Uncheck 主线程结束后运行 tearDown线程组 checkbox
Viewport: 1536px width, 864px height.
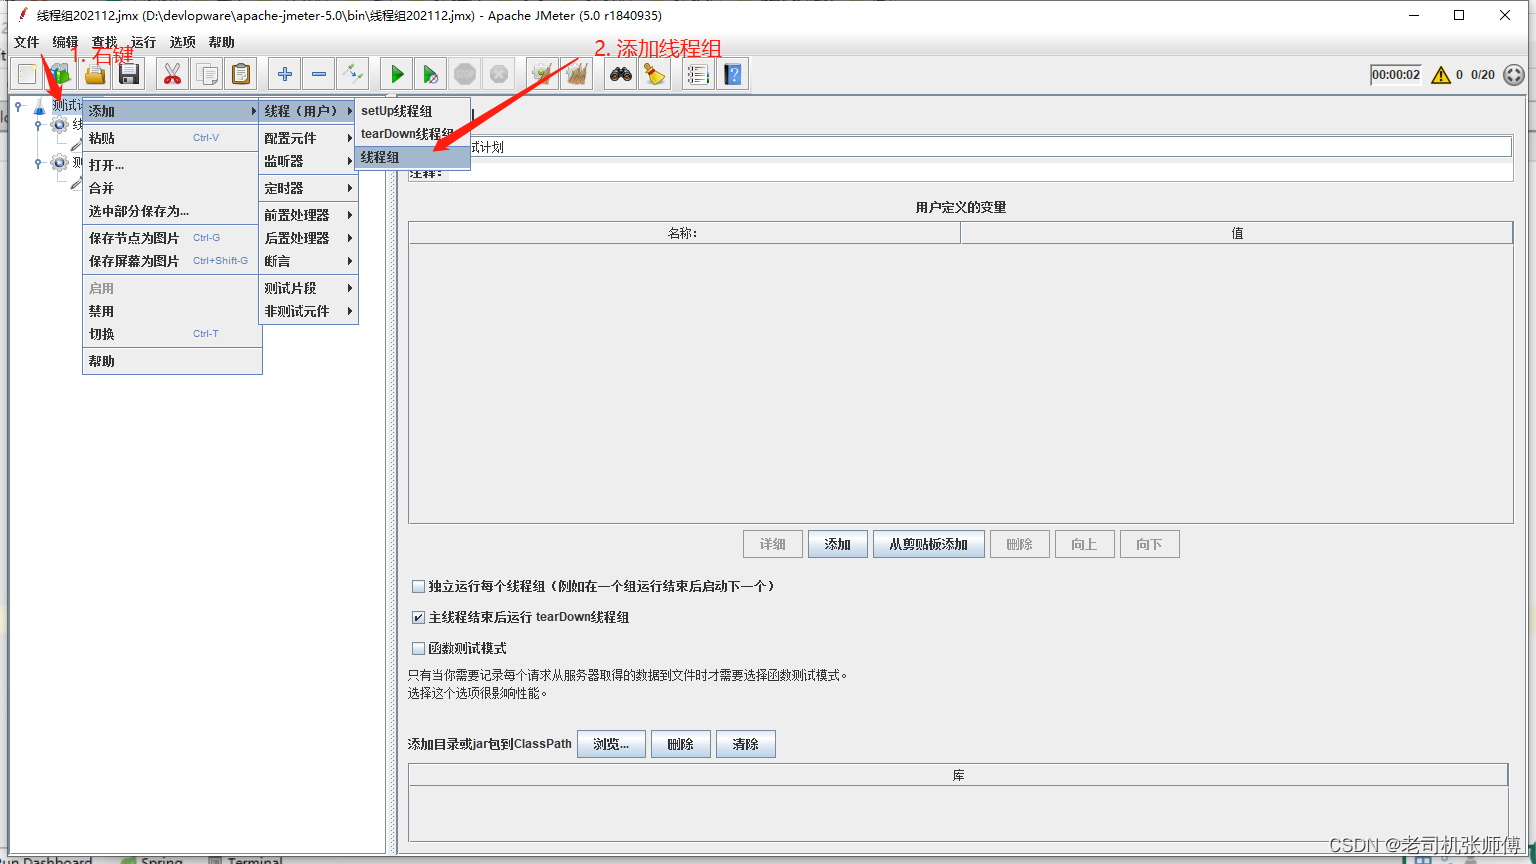[x=419, y=617]
